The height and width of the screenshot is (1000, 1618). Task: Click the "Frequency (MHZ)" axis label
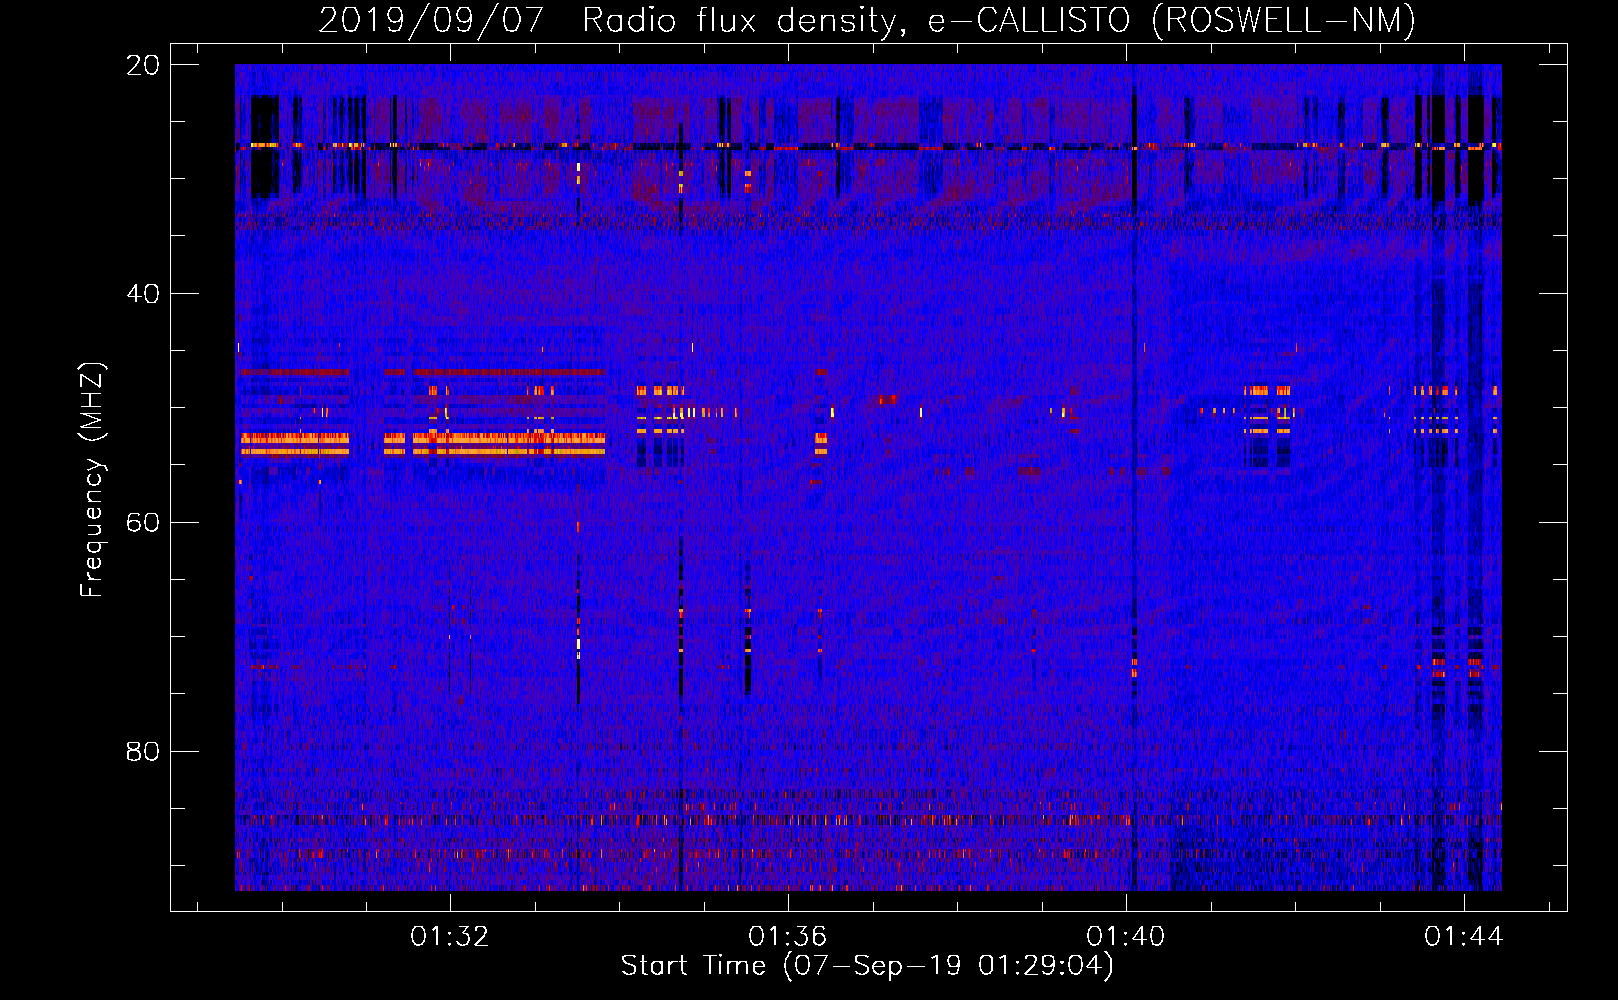click(x=92, y=480)
